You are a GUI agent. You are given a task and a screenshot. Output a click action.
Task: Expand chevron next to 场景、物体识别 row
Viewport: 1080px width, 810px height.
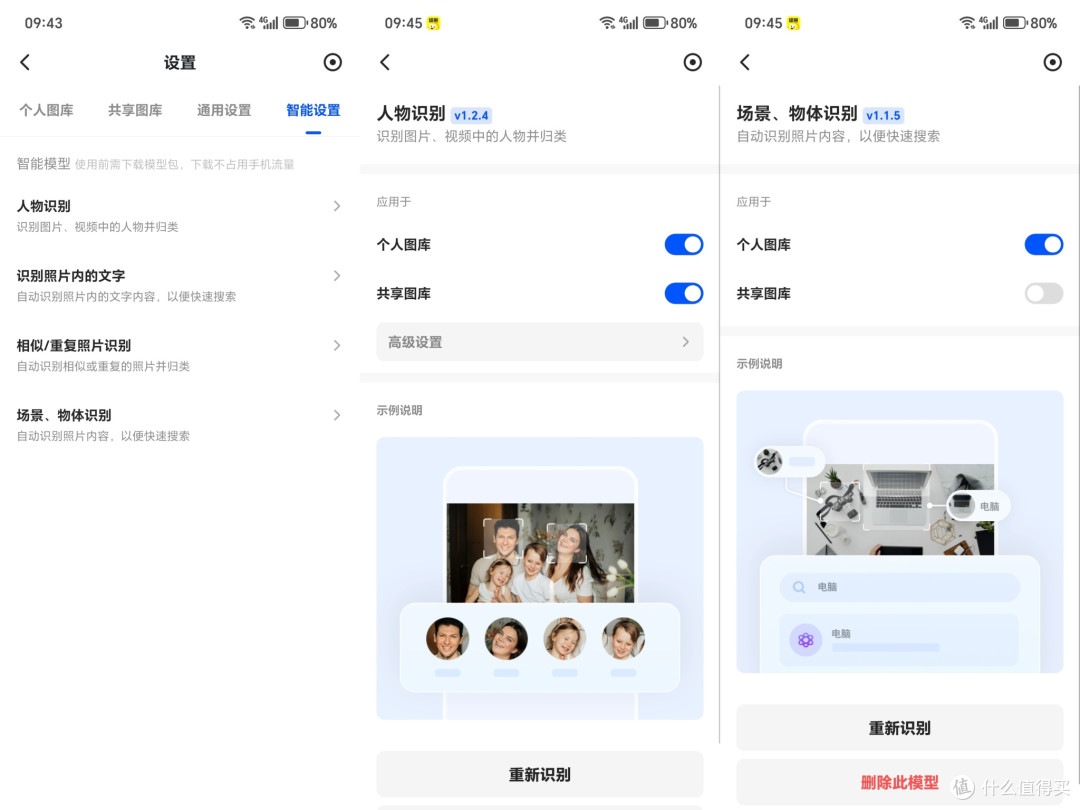pos(337,415)
